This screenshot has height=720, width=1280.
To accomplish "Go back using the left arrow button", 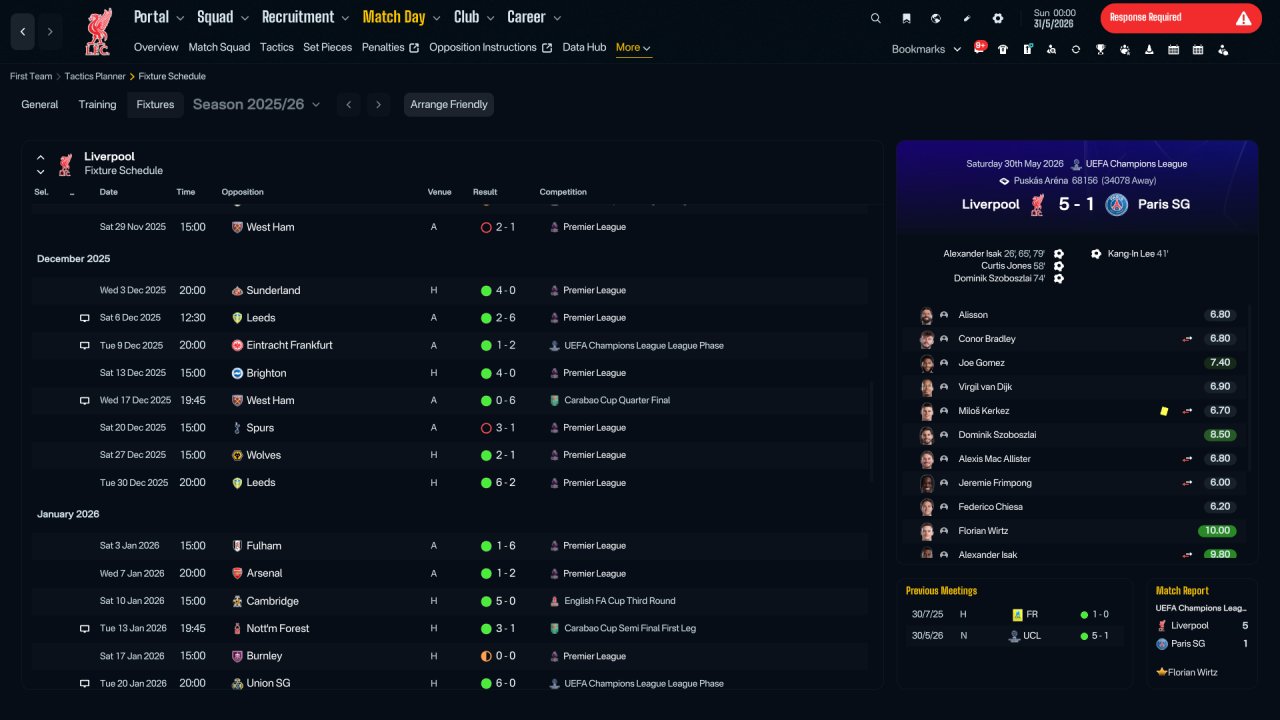I will click(23, 32).
